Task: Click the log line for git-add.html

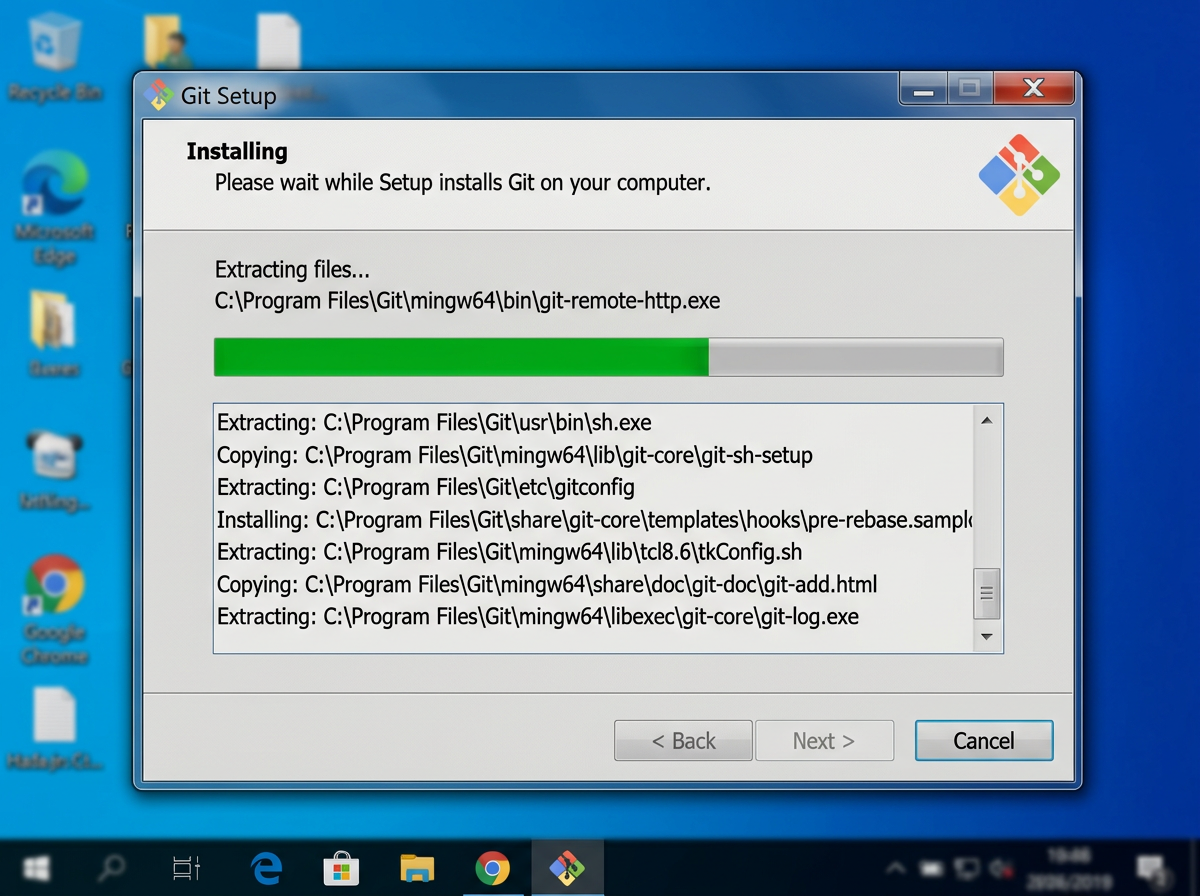Action: point(547,584)
